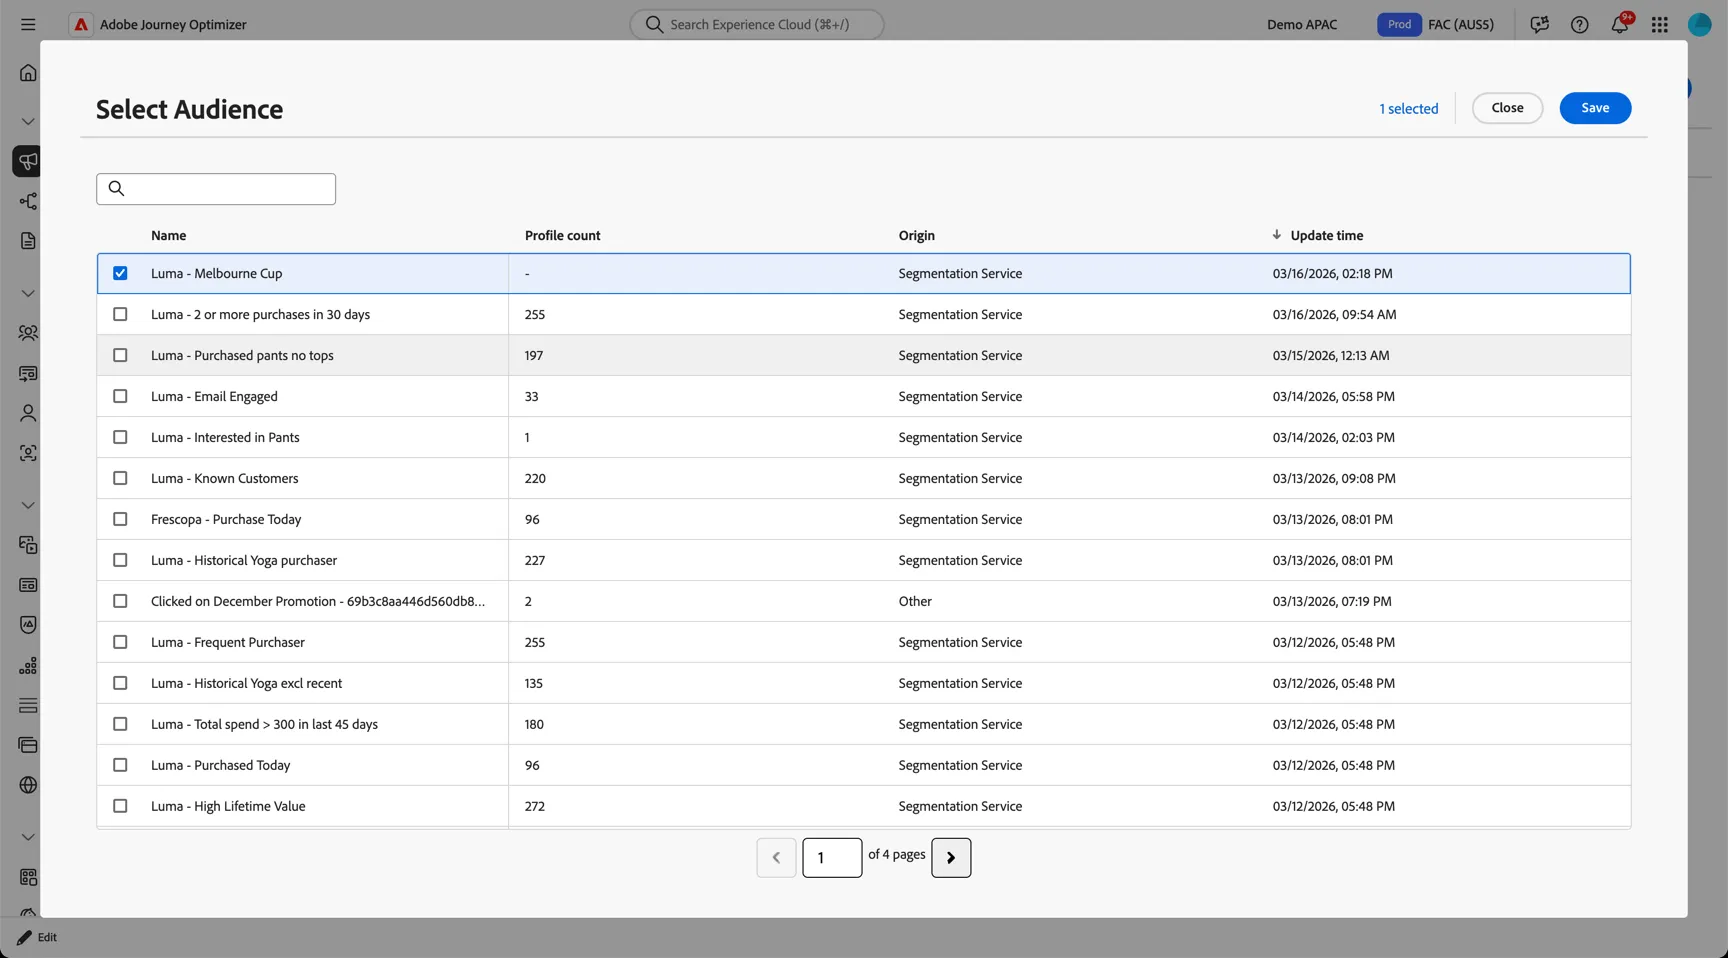The image size is (1728, 958).
Task: Open the Landing pages document icon in sidebar
Action: [x=28, y=241]
